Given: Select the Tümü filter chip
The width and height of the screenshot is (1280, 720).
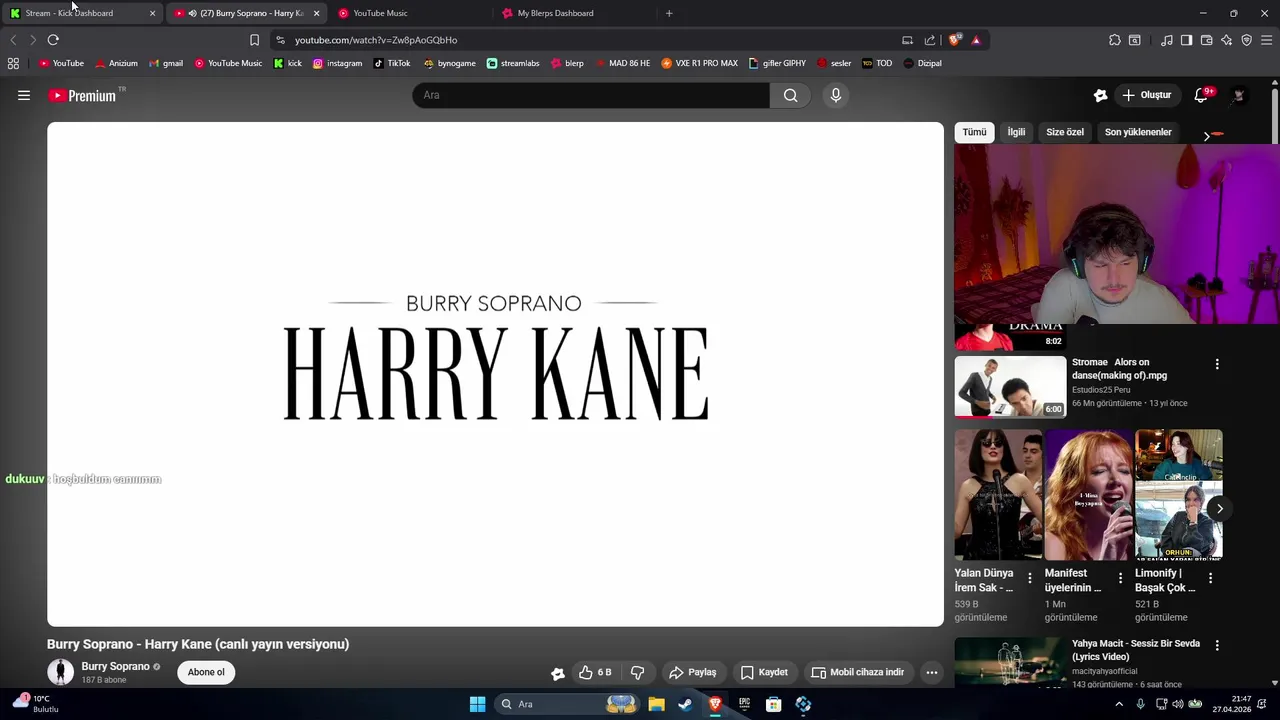Looking at the screenshot, I should point(974,132).
